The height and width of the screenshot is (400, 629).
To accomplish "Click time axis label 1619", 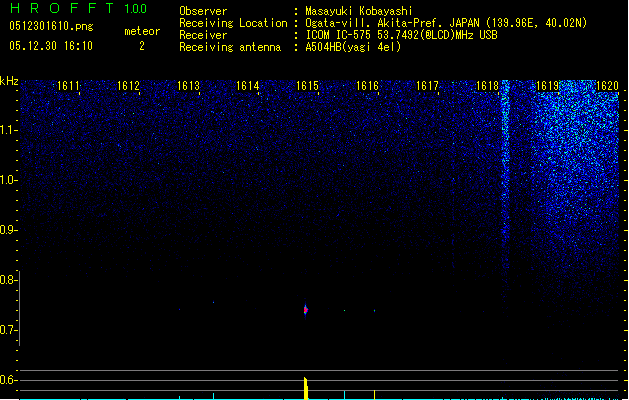I will point(548,86).
